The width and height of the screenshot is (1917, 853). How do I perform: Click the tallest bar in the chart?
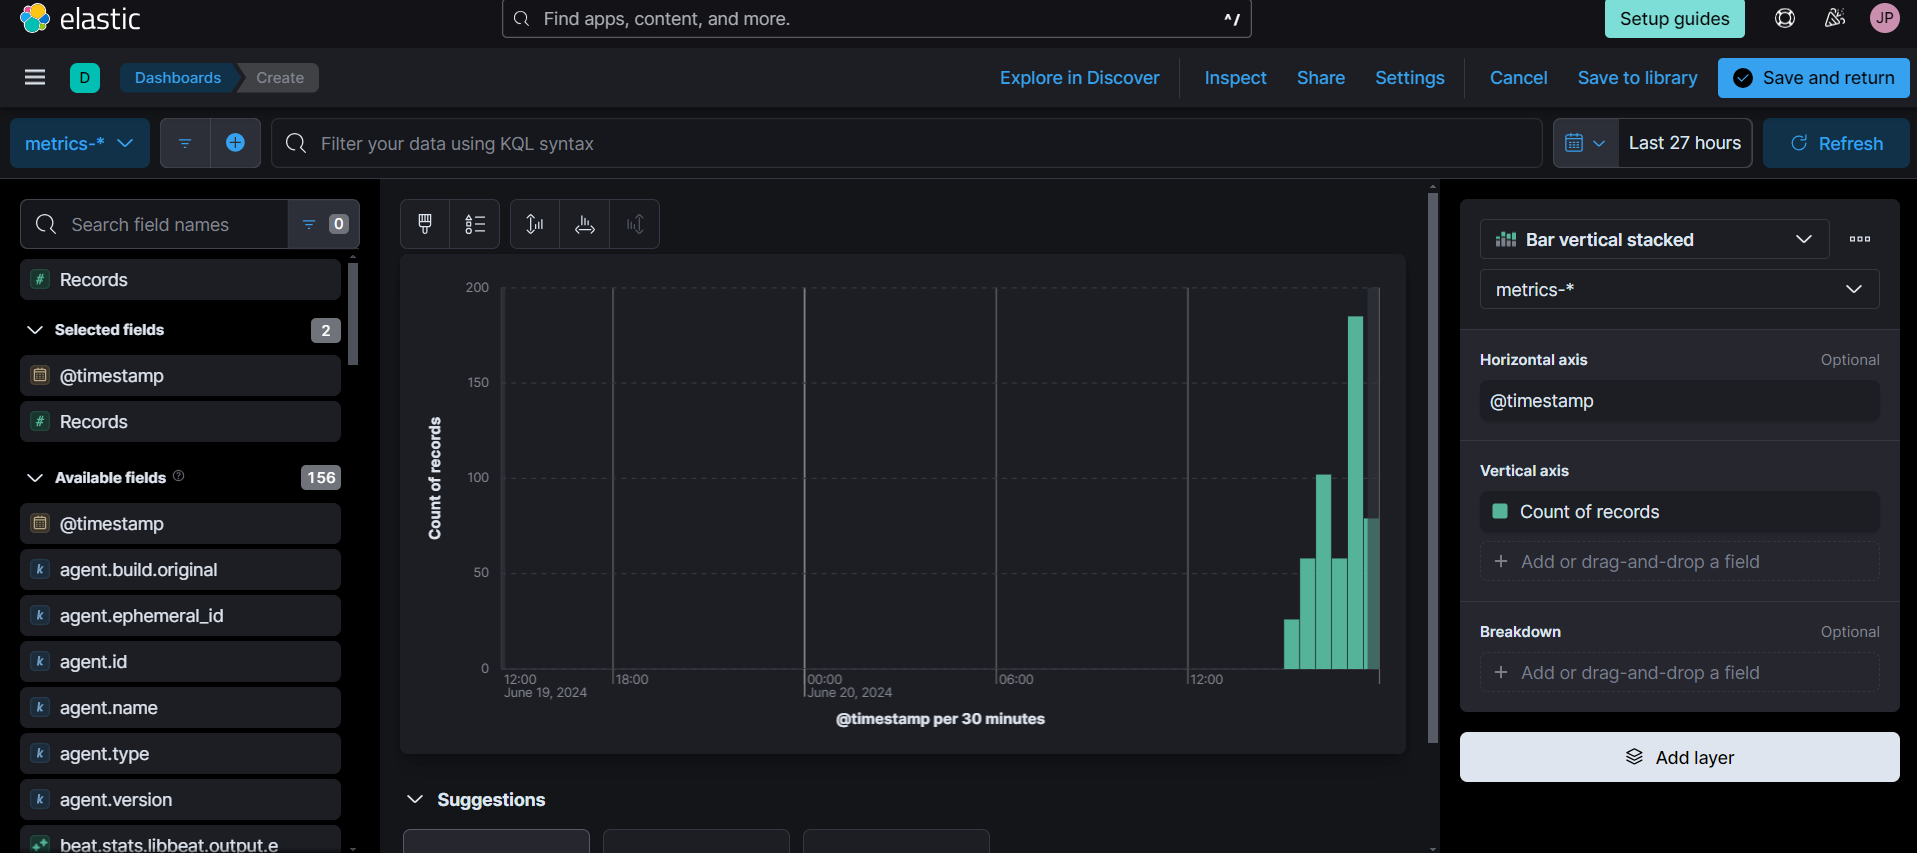pos(1355,492)
